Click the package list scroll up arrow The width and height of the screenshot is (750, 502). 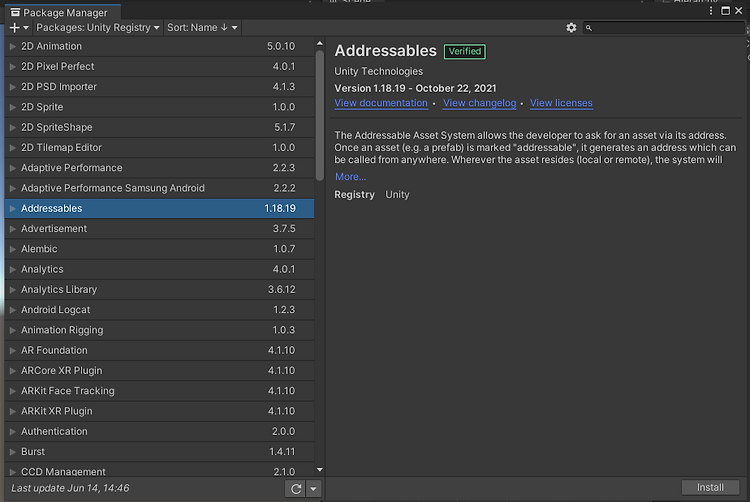320,44
